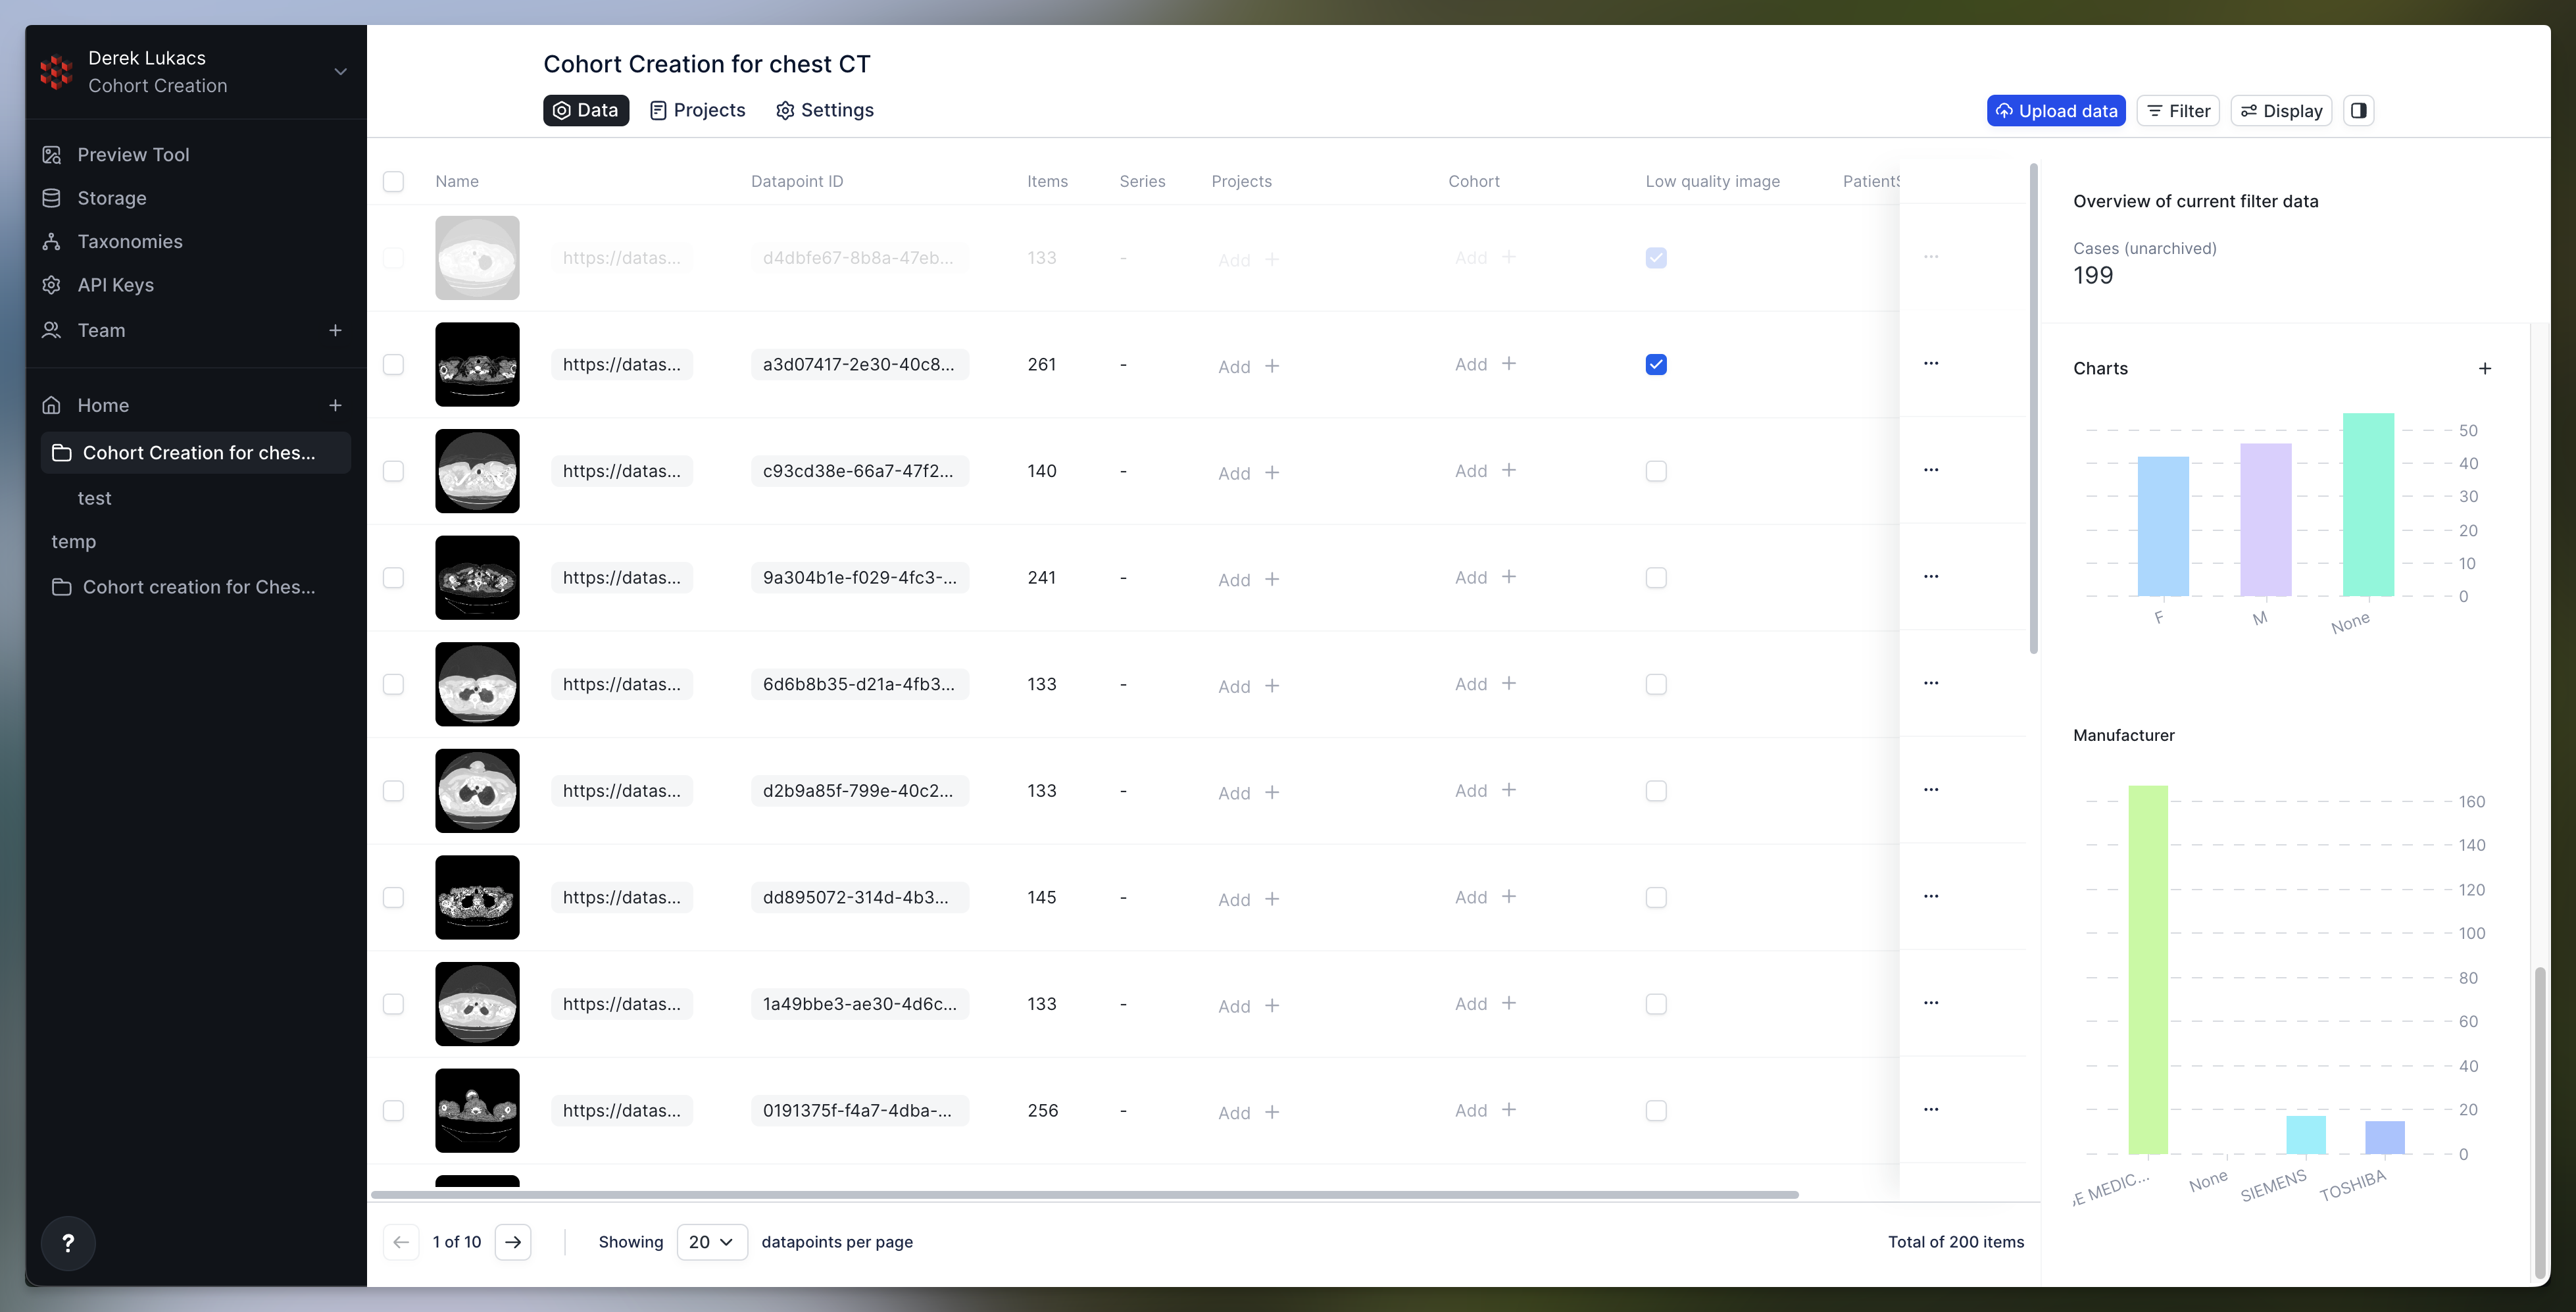Open the row menu for datapoint c93cd38e

pyautogui.click(x=1931, y=470)
